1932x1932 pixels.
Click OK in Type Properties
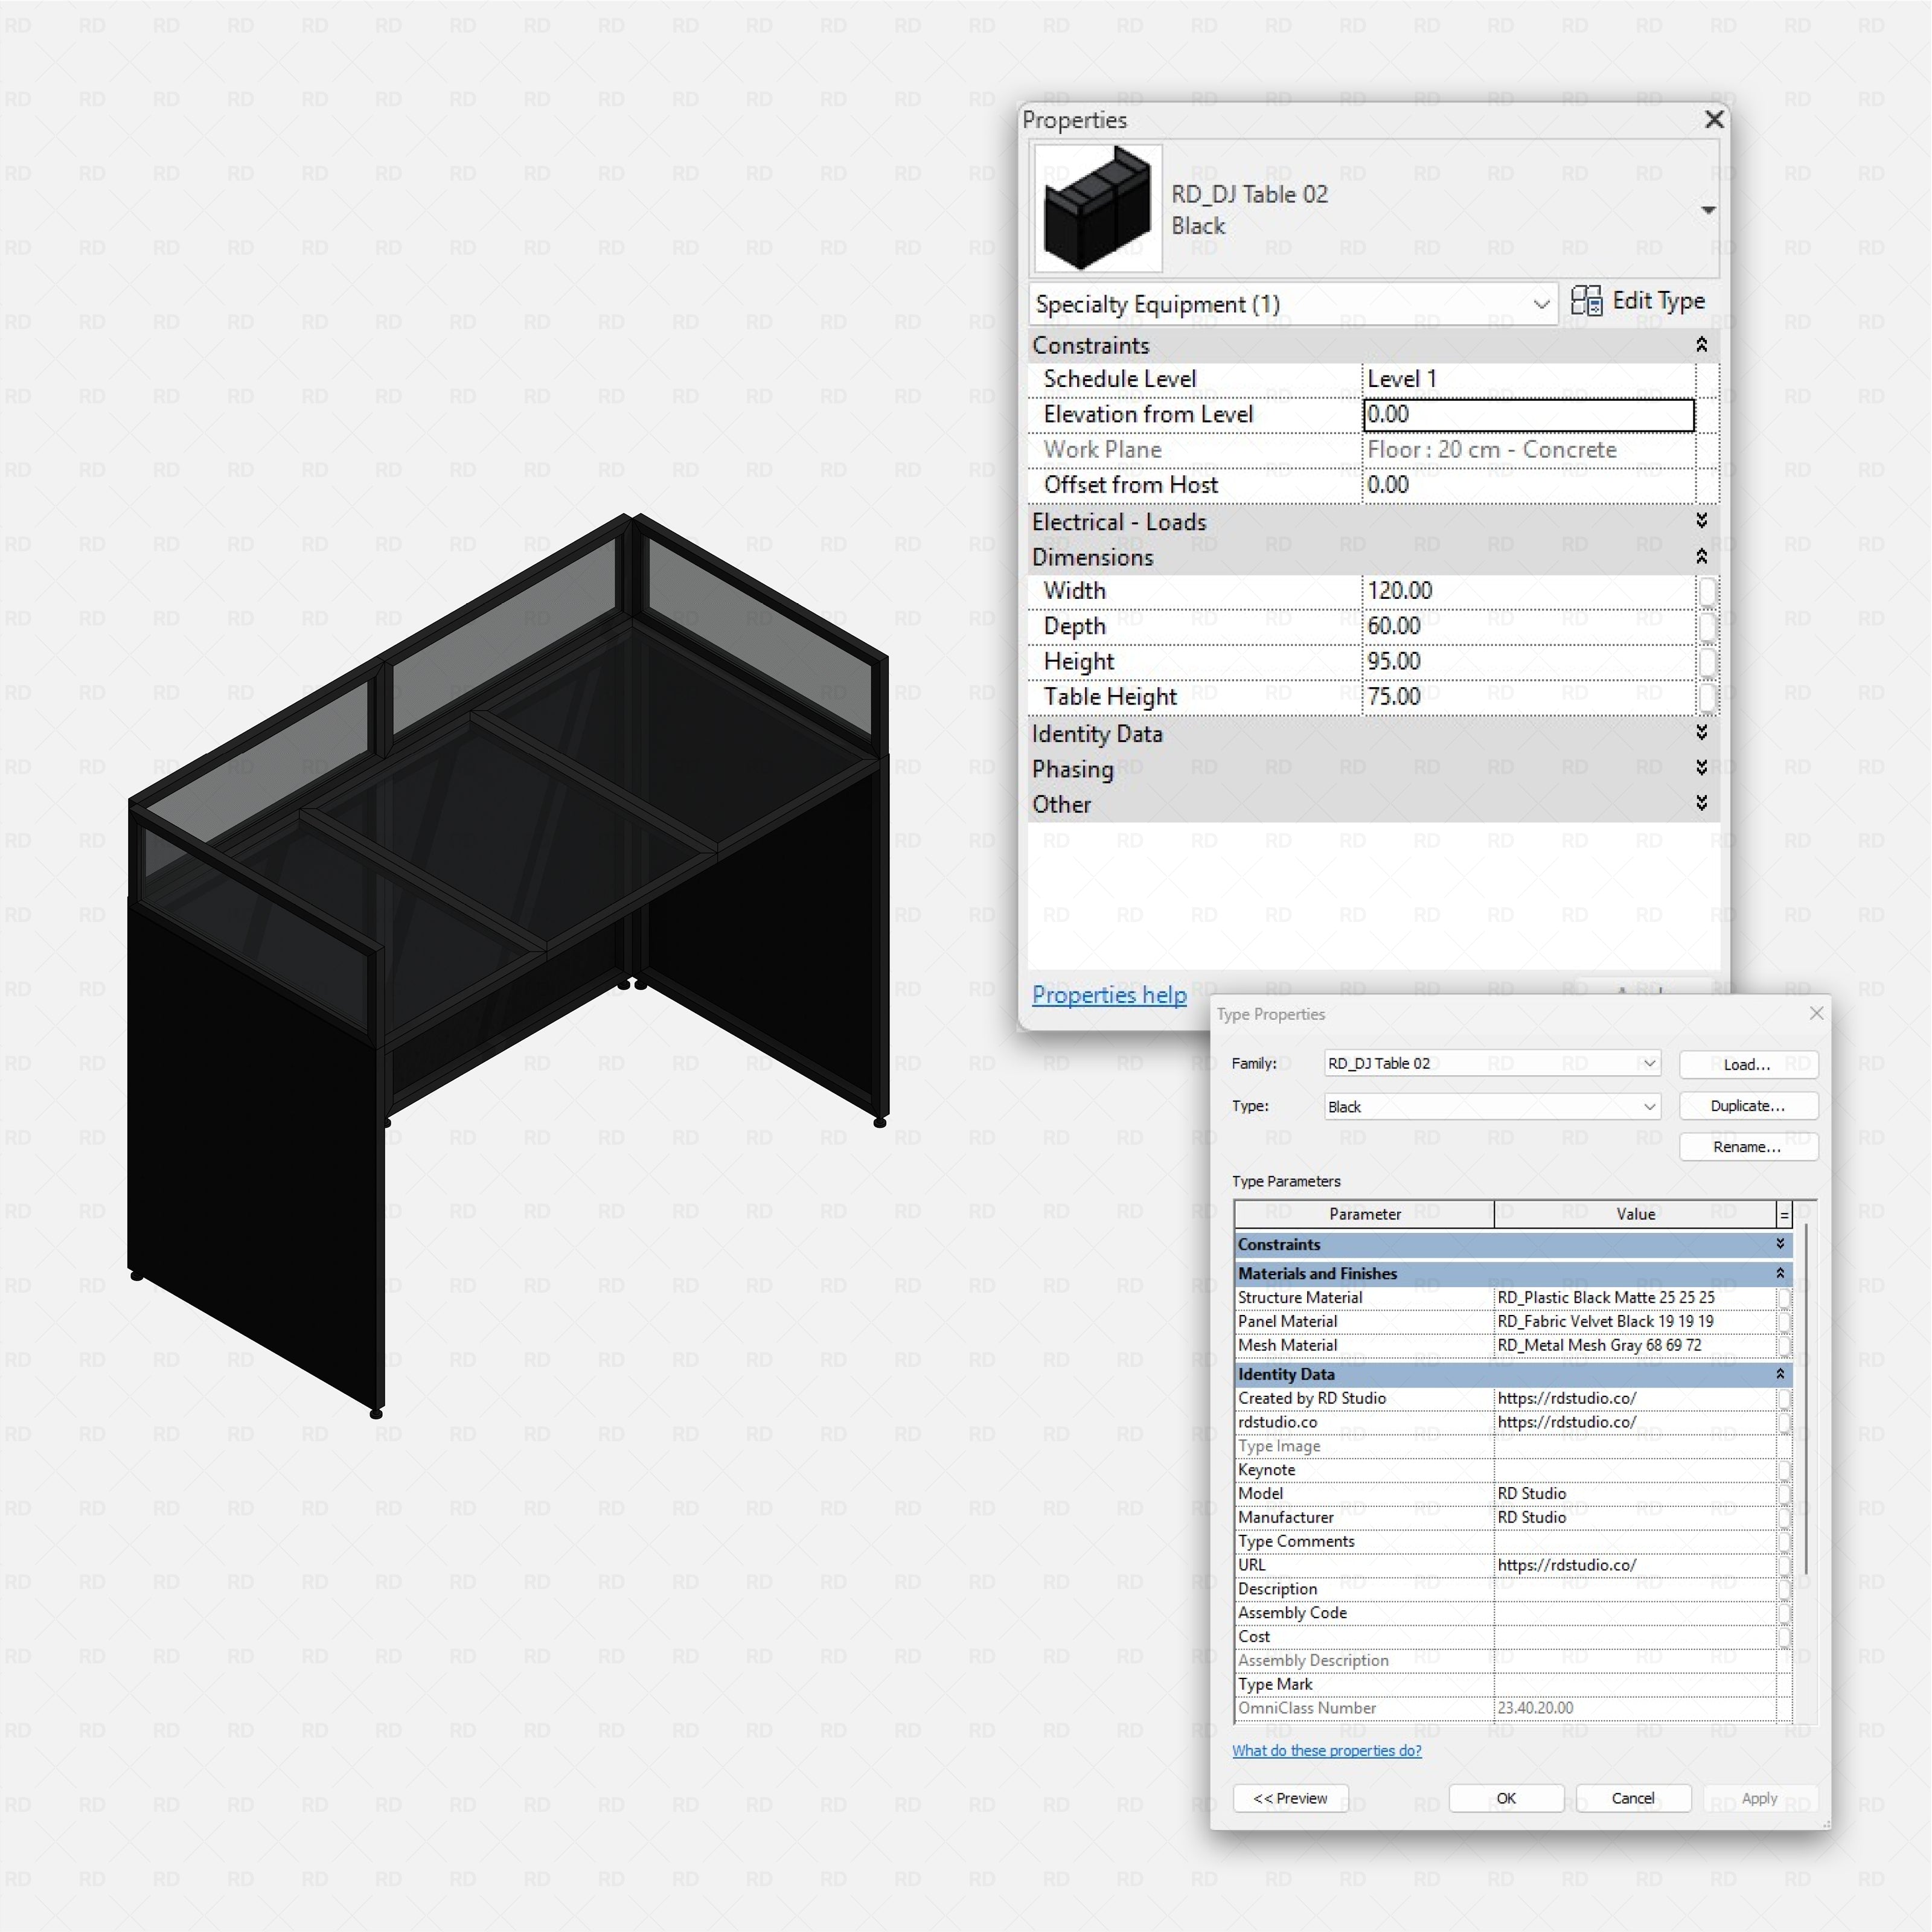pos(1506,1798)
